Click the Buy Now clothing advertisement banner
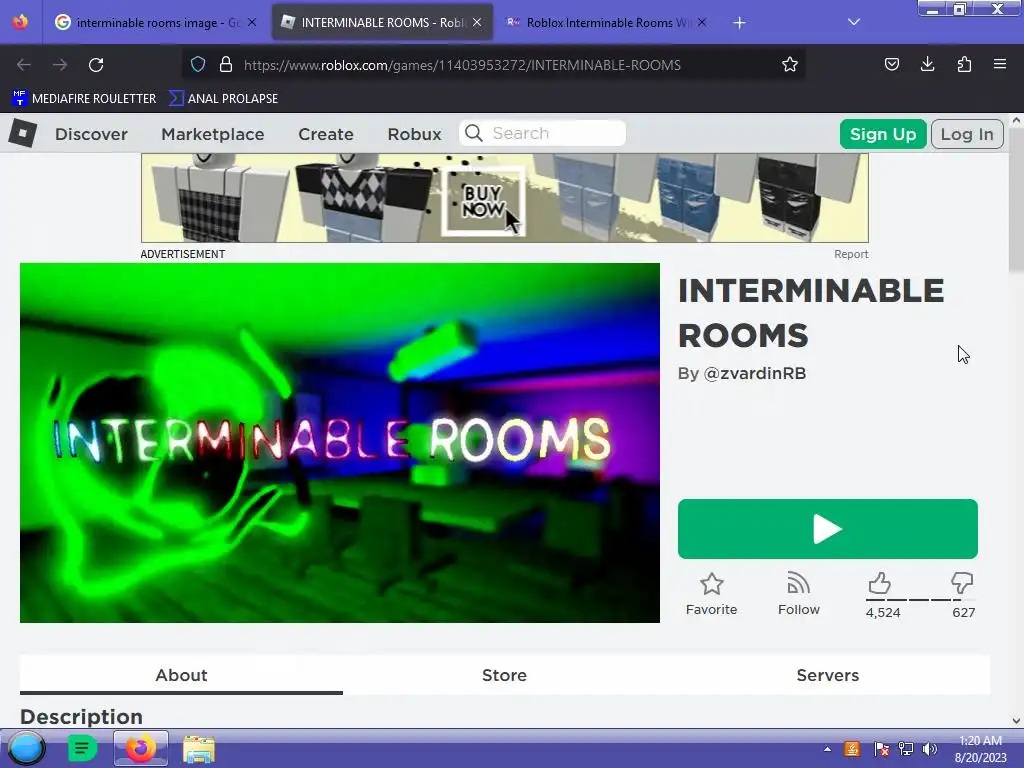 (505, 198)
